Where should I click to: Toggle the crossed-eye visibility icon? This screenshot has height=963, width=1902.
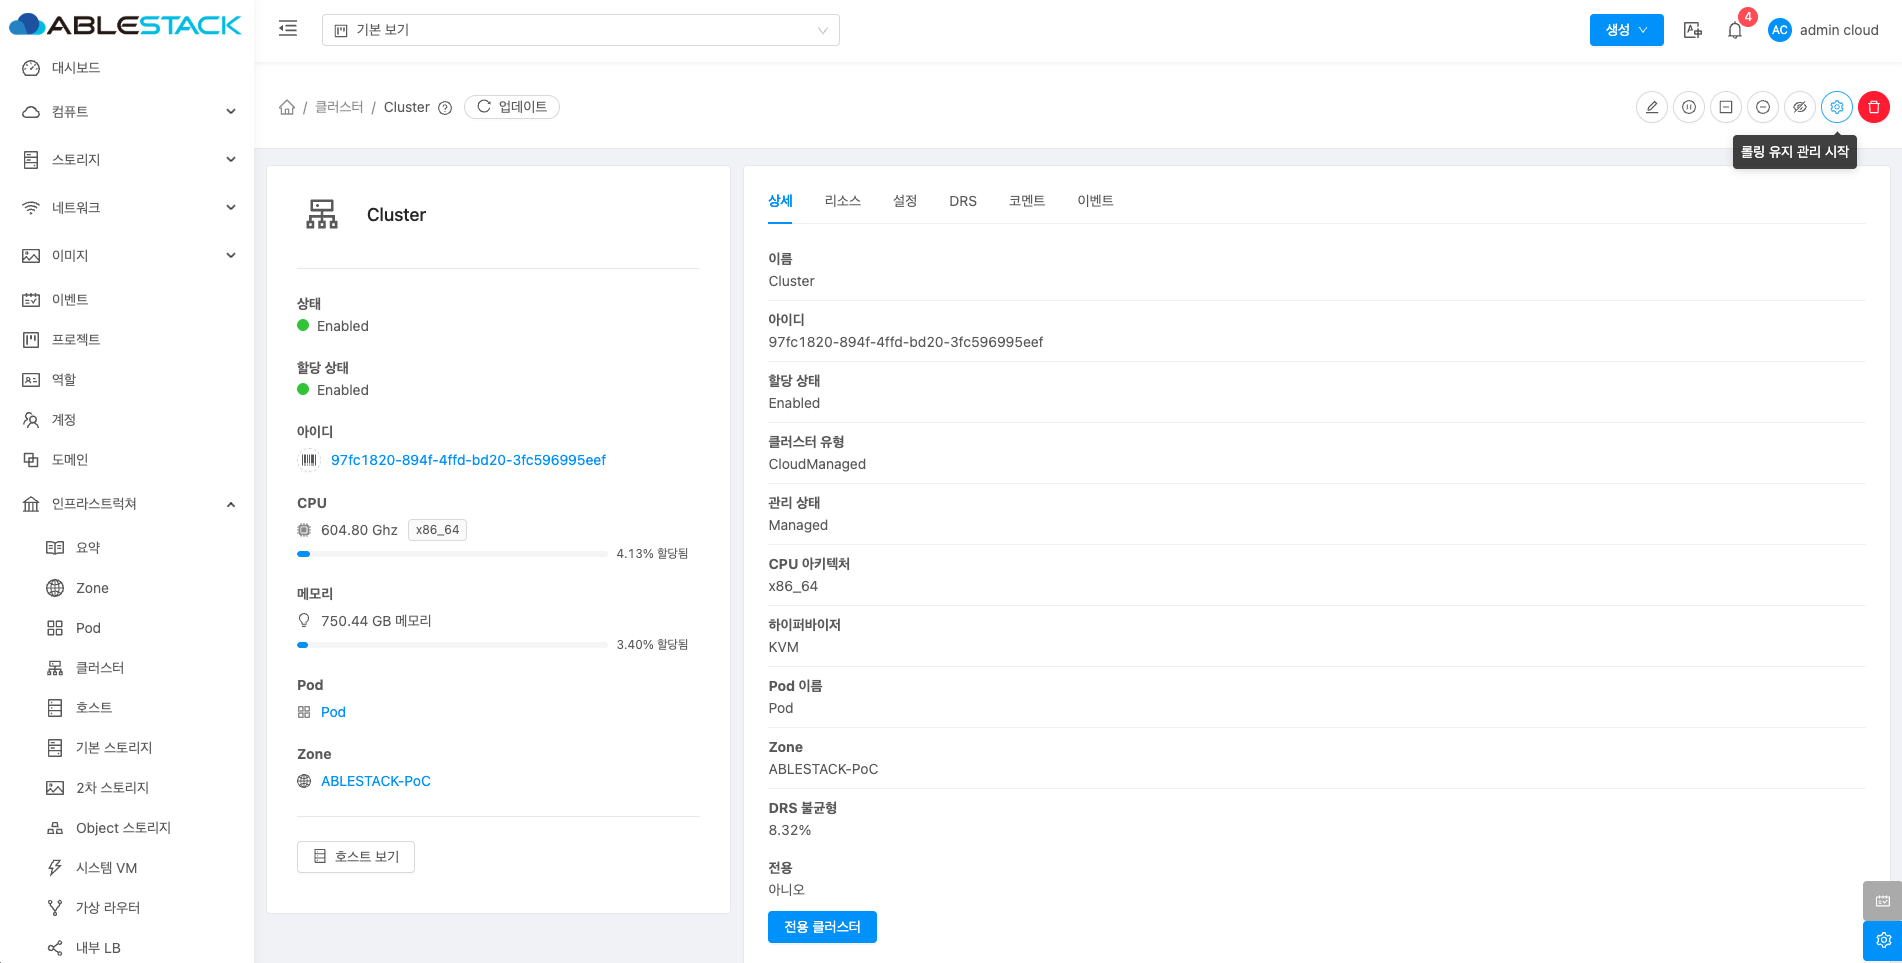tap(1800, 107)
